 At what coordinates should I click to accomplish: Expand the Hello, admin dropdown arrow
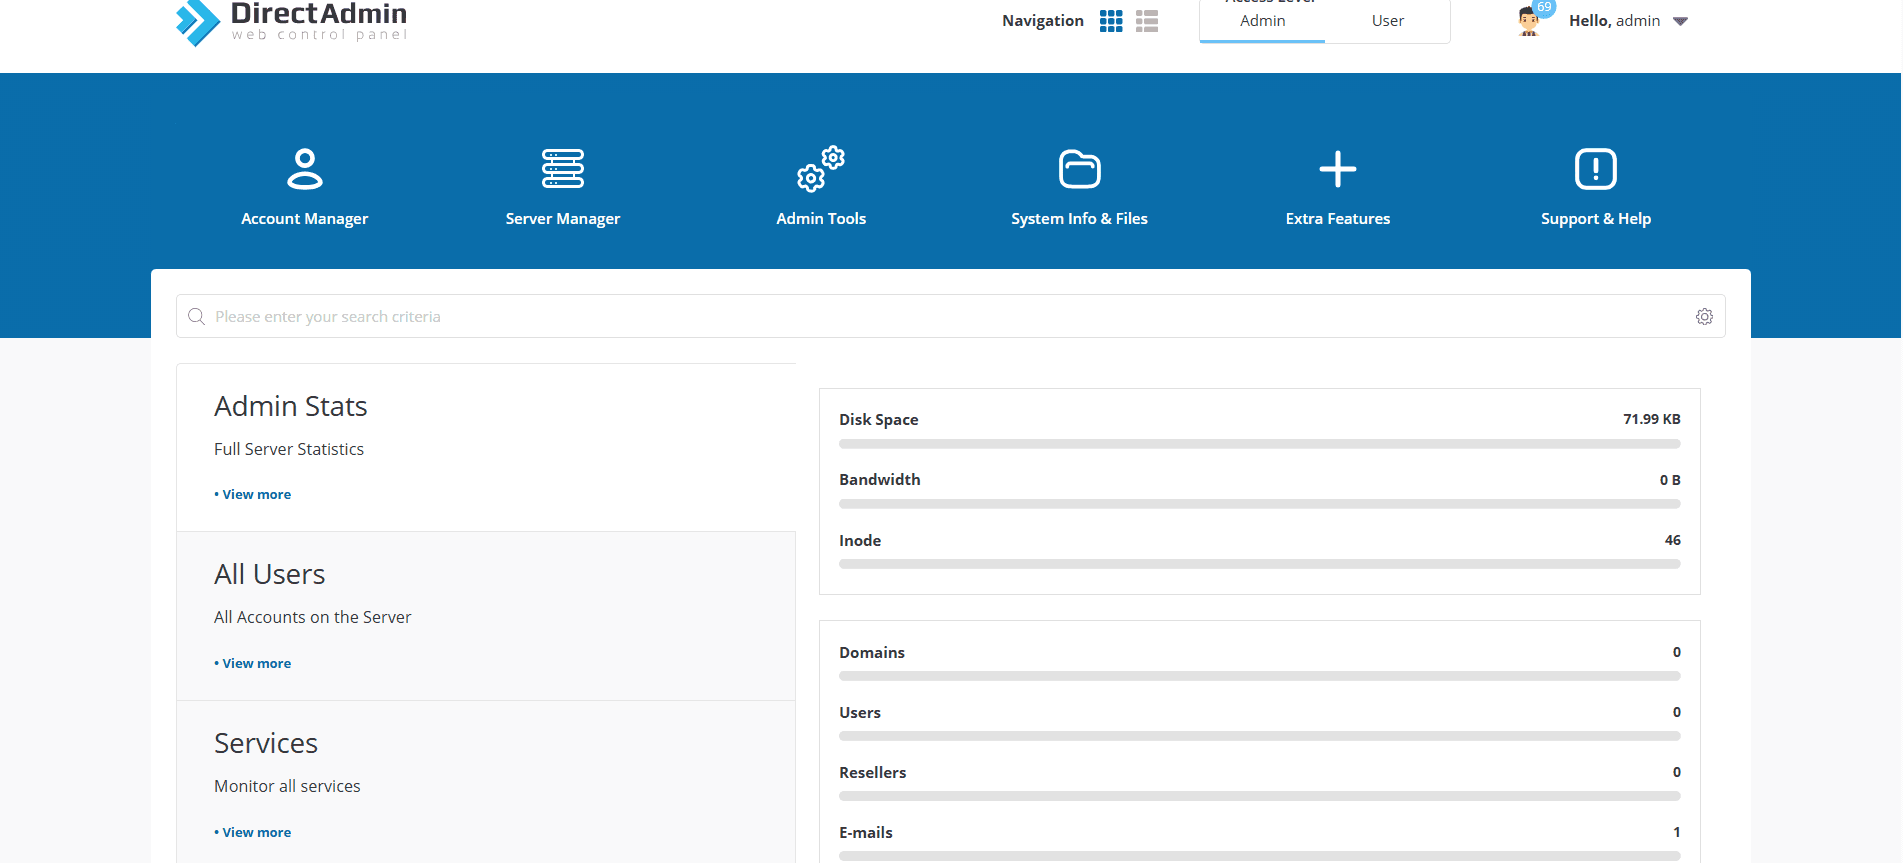click(x=1680, y=21)
